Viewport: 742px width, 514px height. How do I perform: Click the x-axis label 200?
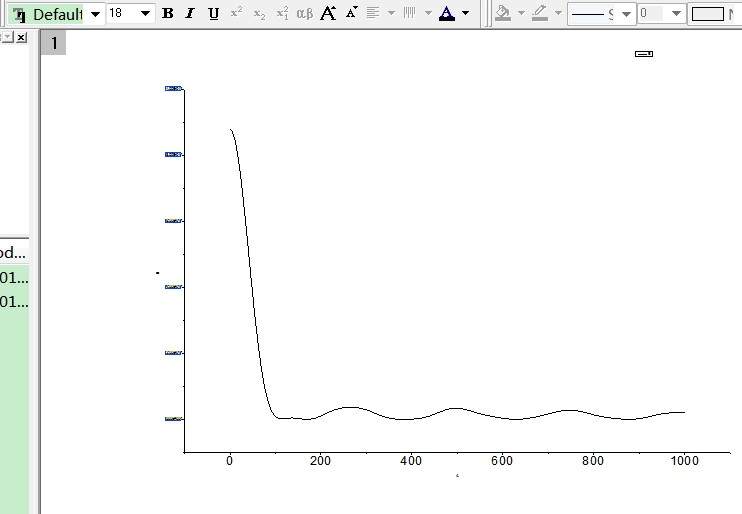tap(320, 461)
